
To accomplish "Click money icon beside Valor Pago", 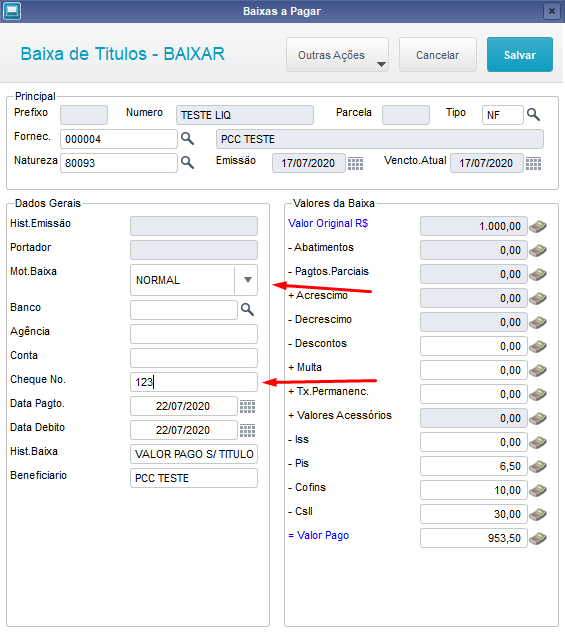I will point(538,538).
